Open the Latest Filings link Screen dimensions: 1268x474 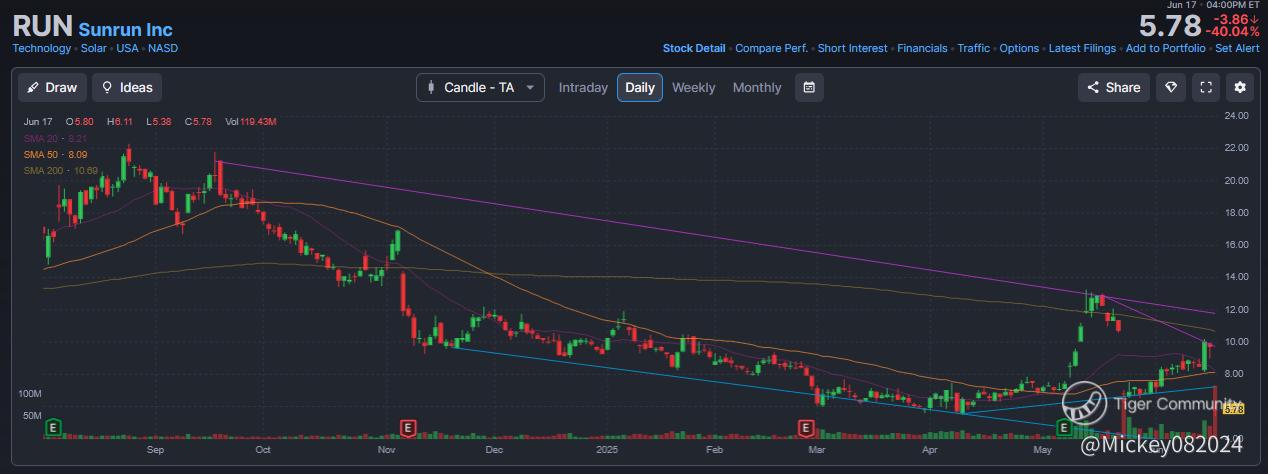coord(1082,48)
